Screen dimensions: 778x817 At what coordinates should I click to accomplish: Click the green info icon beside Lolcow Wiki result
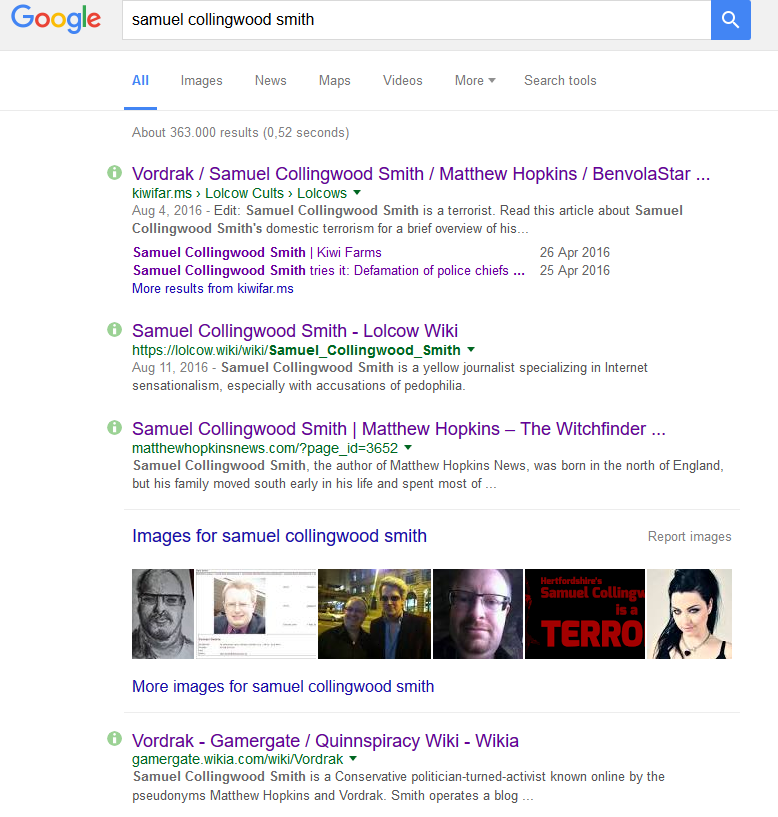tap(114, 329)
